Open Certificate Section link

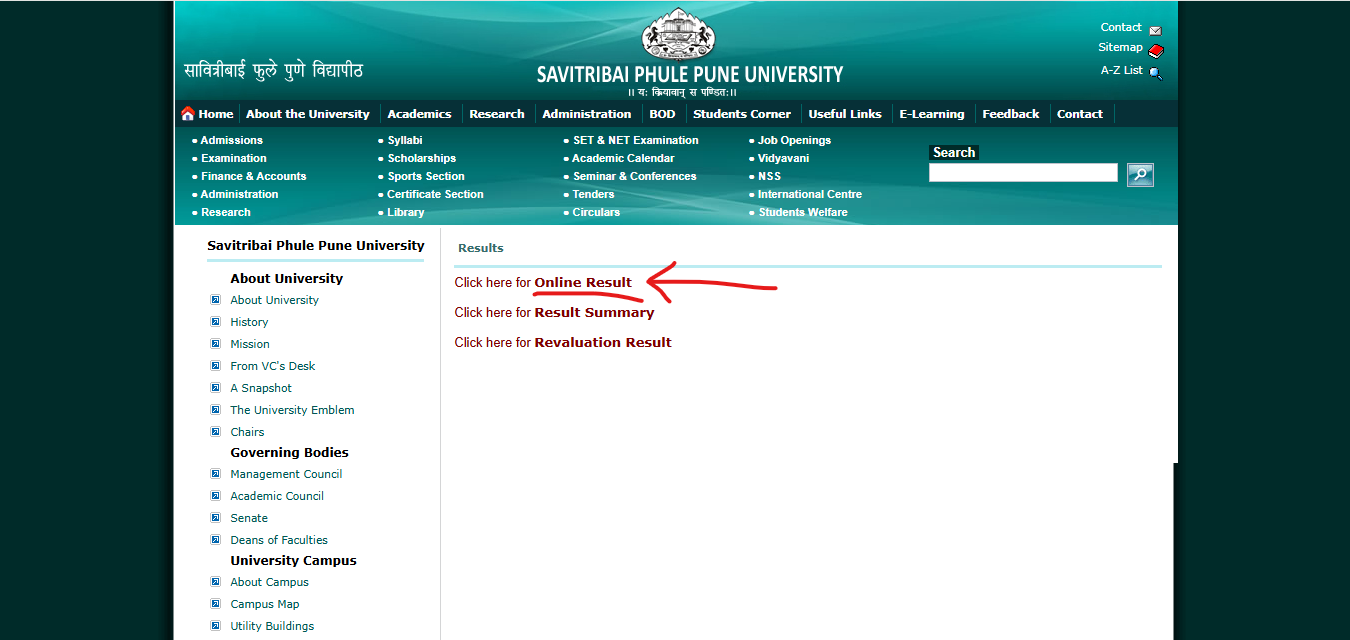(x=435, y=194)
